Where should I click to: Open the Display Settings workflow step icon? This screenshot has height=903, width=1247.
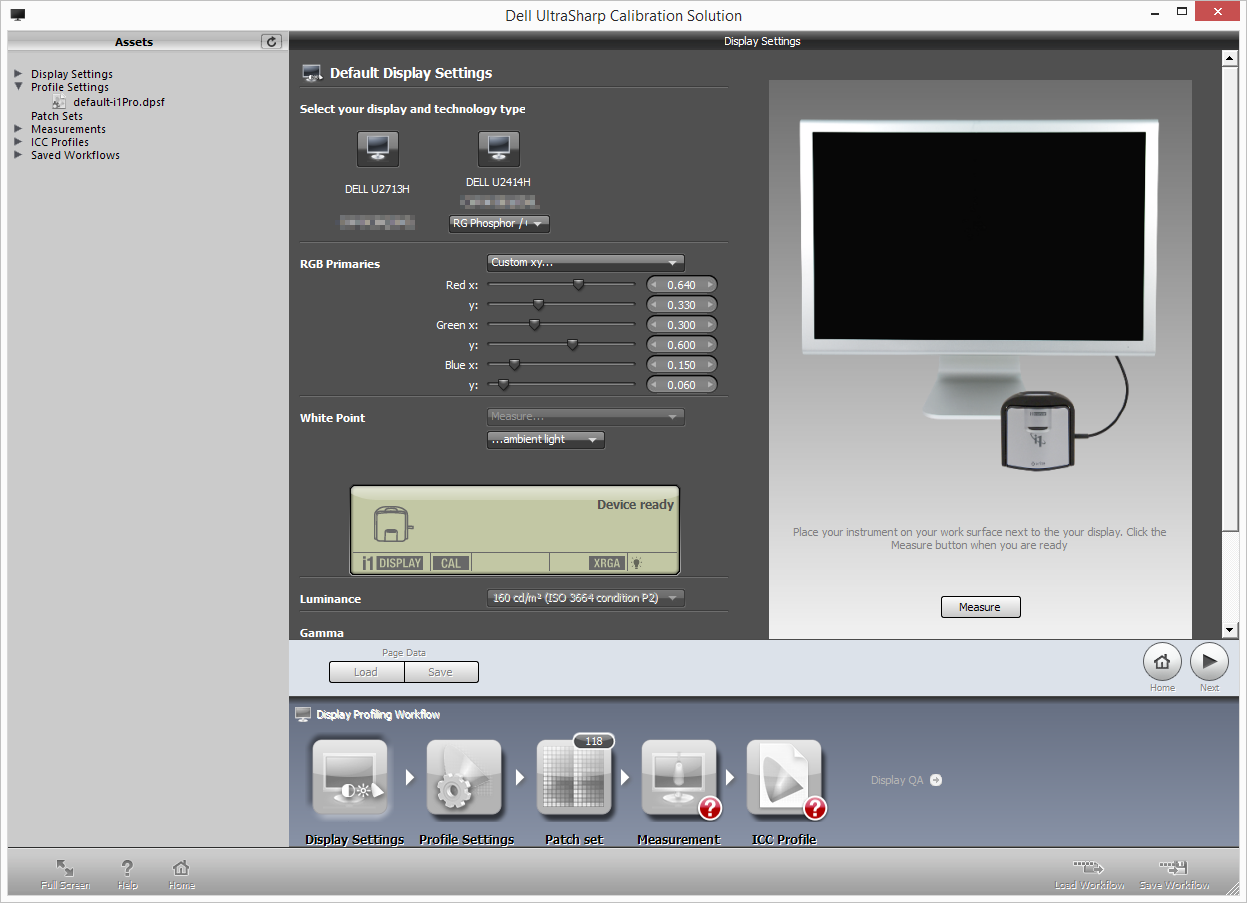tap(350, 778)
